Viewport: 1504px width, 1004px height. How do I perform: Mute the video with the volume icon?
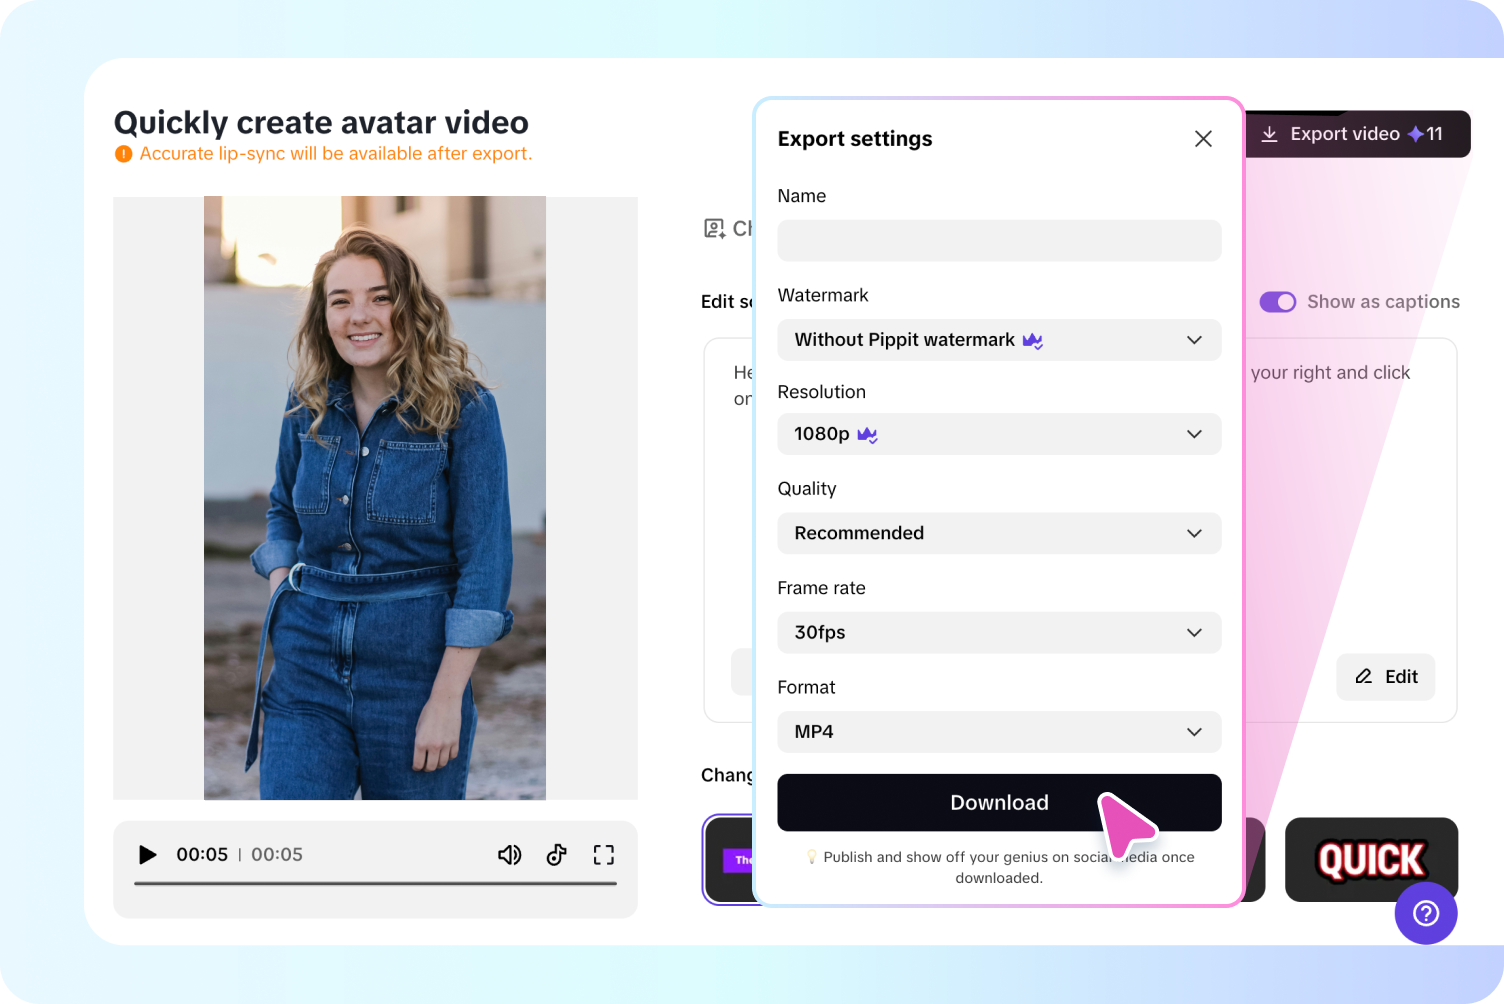509,855
